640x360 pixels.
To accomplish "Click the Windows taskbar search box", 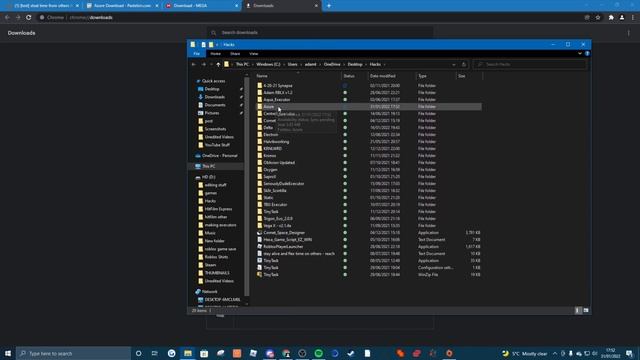I will 73,353.
